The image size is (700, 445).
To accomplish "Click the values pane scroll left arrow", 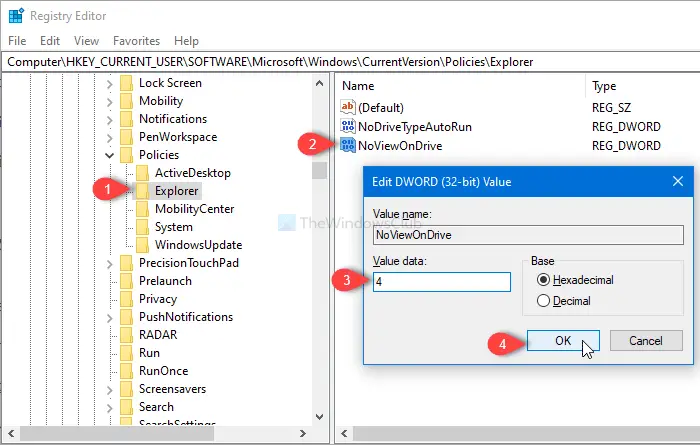I will pos(344,433).
